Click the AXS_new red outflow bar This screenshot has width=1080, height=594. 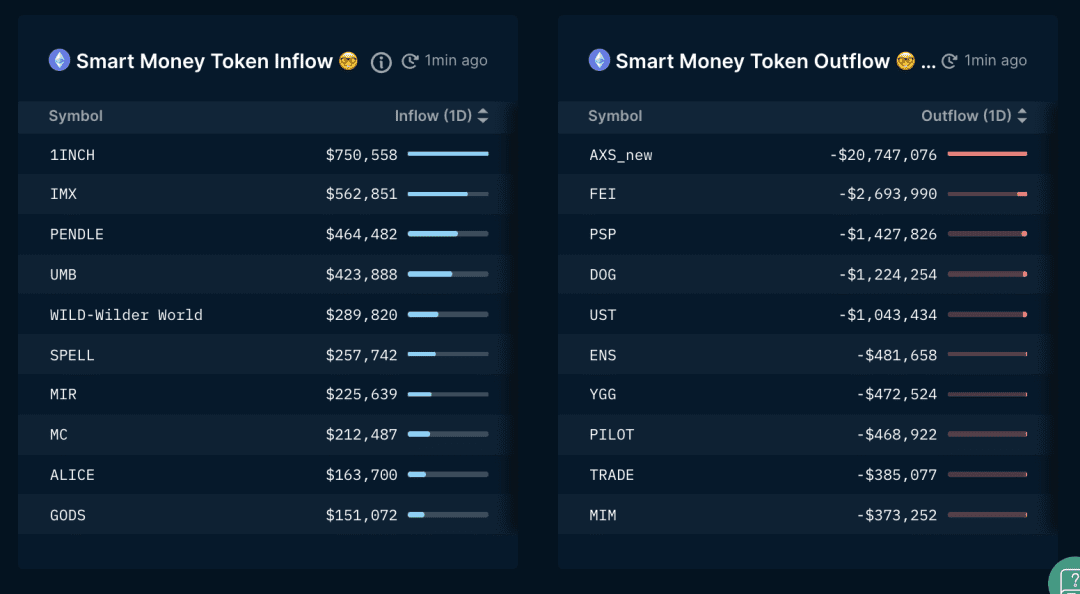(987, 154)
